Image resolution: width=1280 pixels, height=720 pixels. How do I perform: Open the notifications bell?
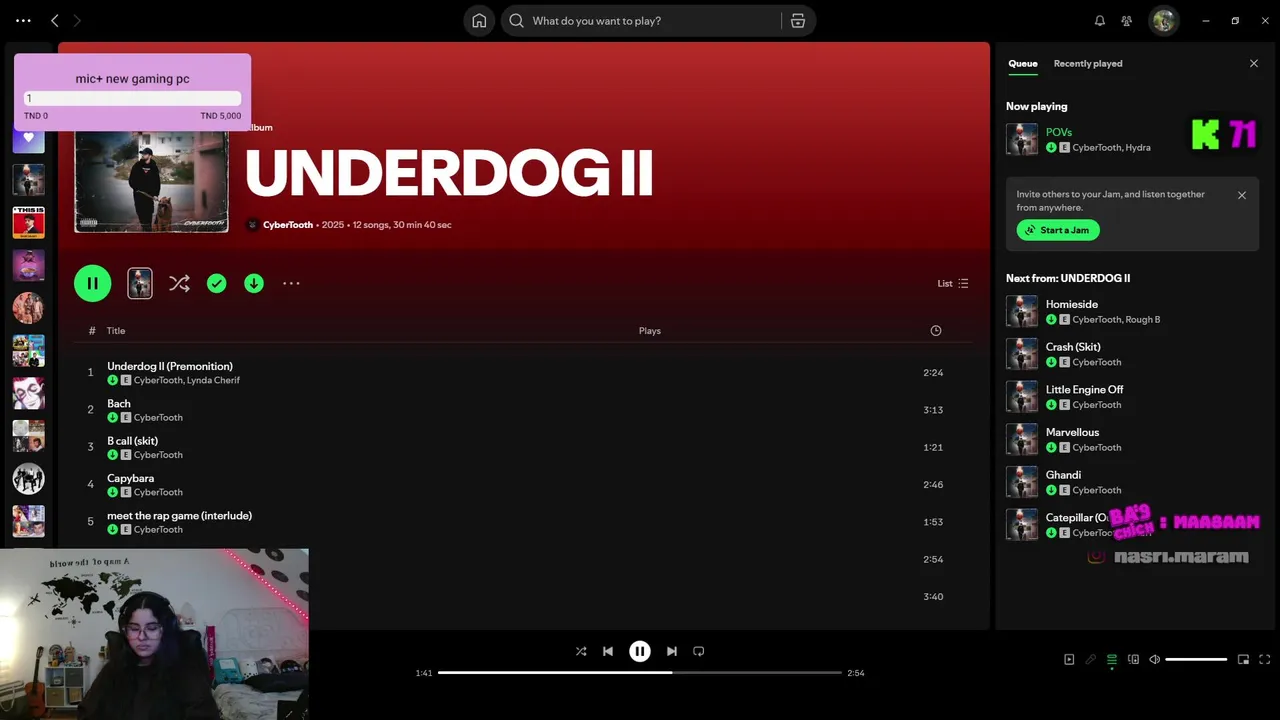point(1100,21)
